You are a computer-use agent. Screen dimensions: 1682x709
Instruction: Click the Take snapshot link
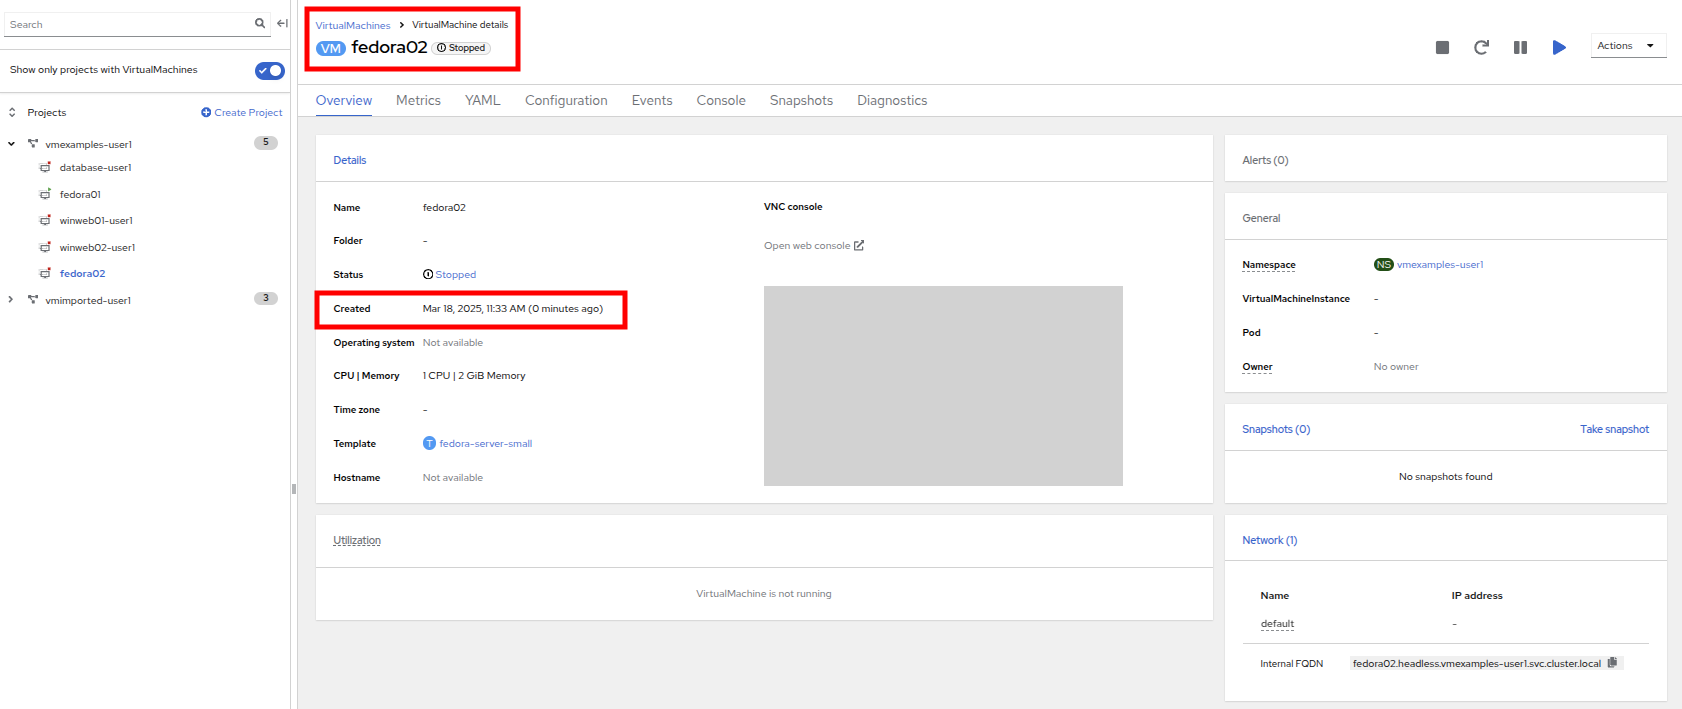[x=1614, y=429]
